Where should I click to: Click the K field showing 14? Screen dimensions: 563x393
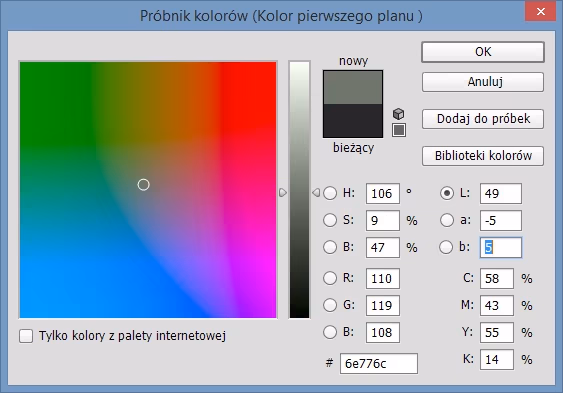pyautogui.click(x=497, y=359)
